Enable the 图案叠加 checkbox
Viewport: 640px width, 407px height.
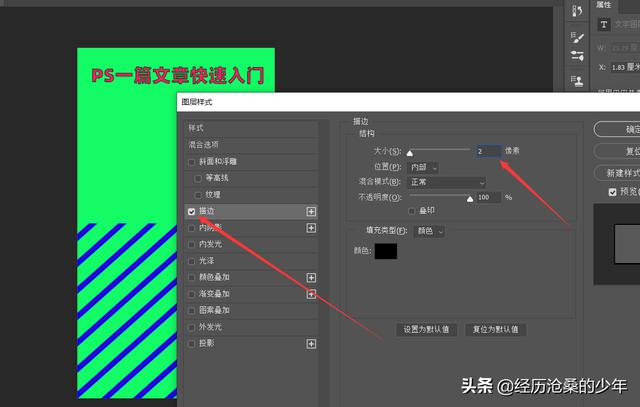191,311
